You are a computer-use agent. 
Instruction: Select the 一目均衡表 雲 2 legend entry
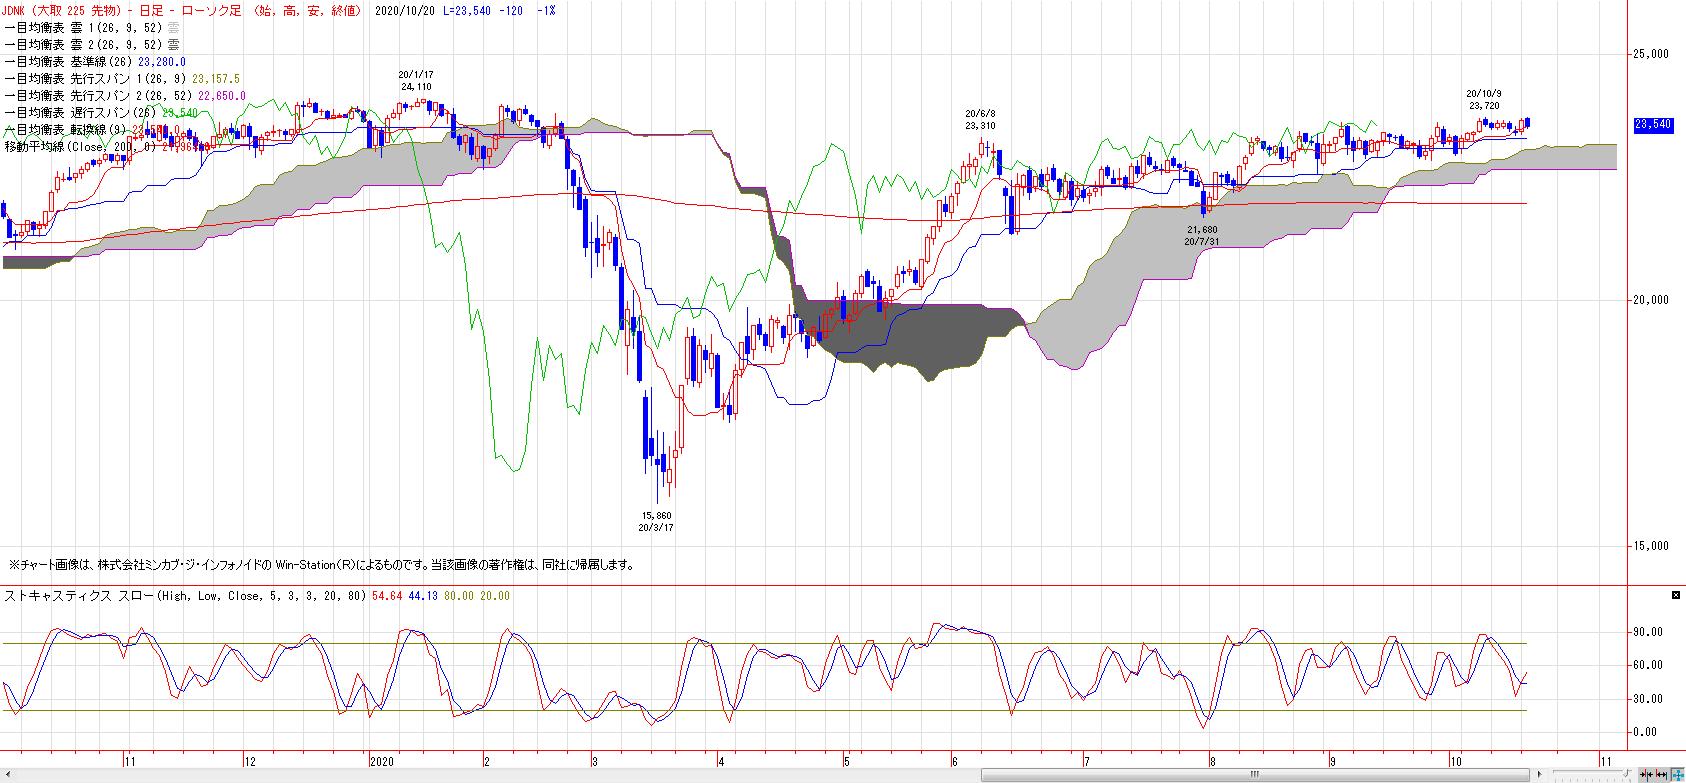(92, 44)
